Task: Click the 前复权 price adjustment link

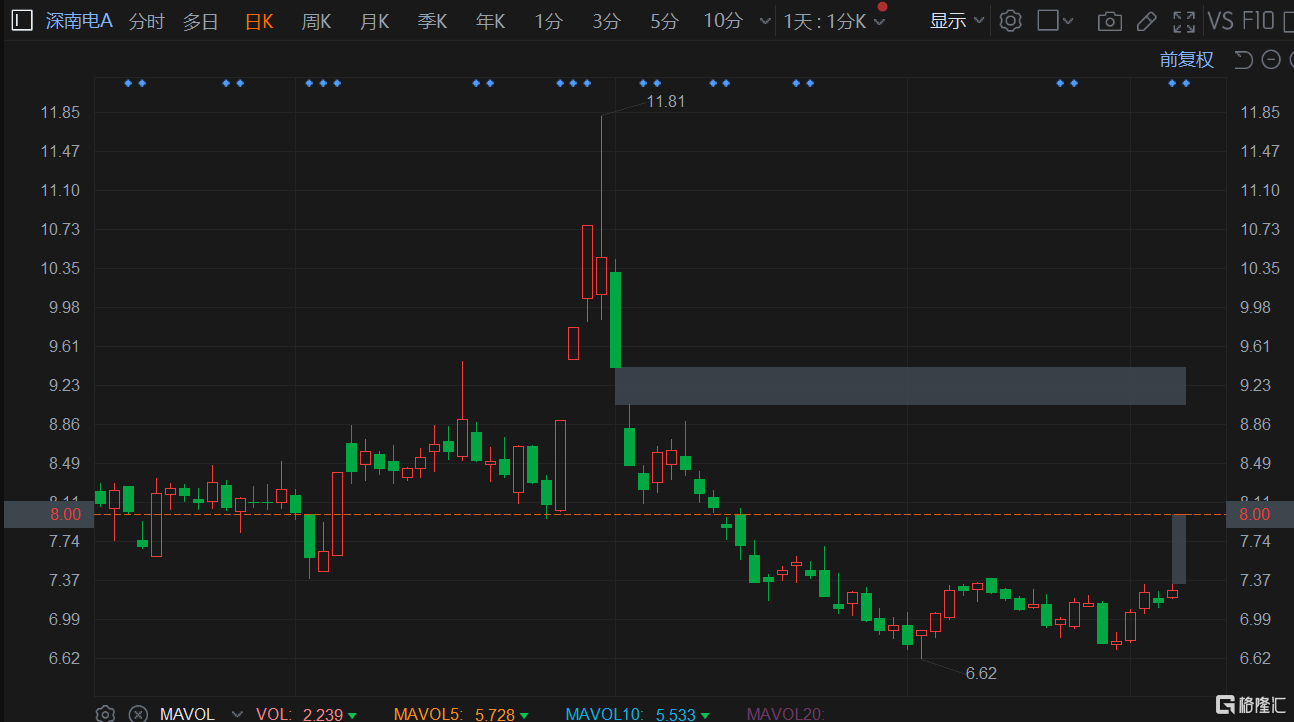Action: [x=1187, y=60]
